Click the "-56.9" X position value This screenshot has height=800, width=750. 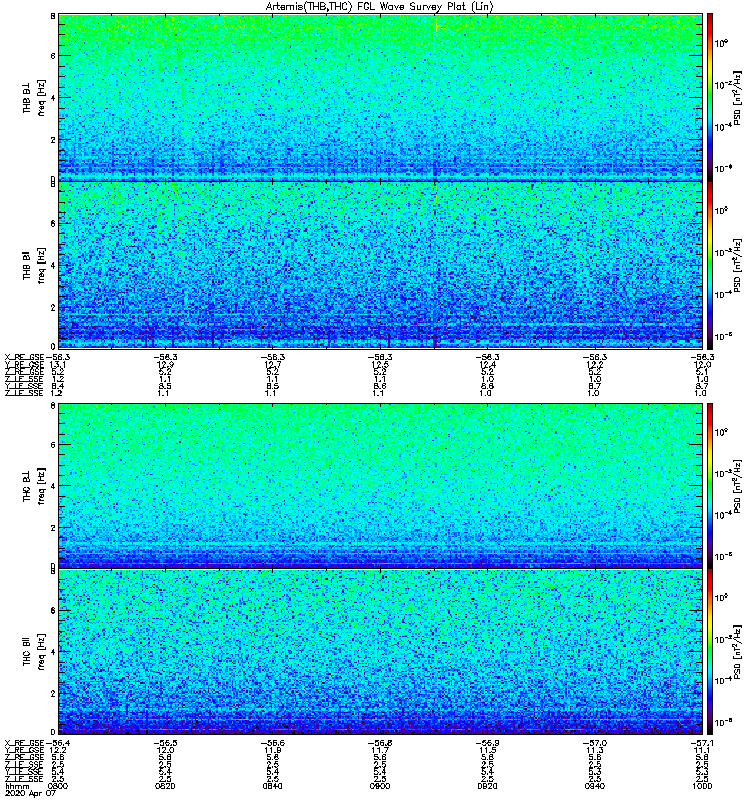click(487, 743)
